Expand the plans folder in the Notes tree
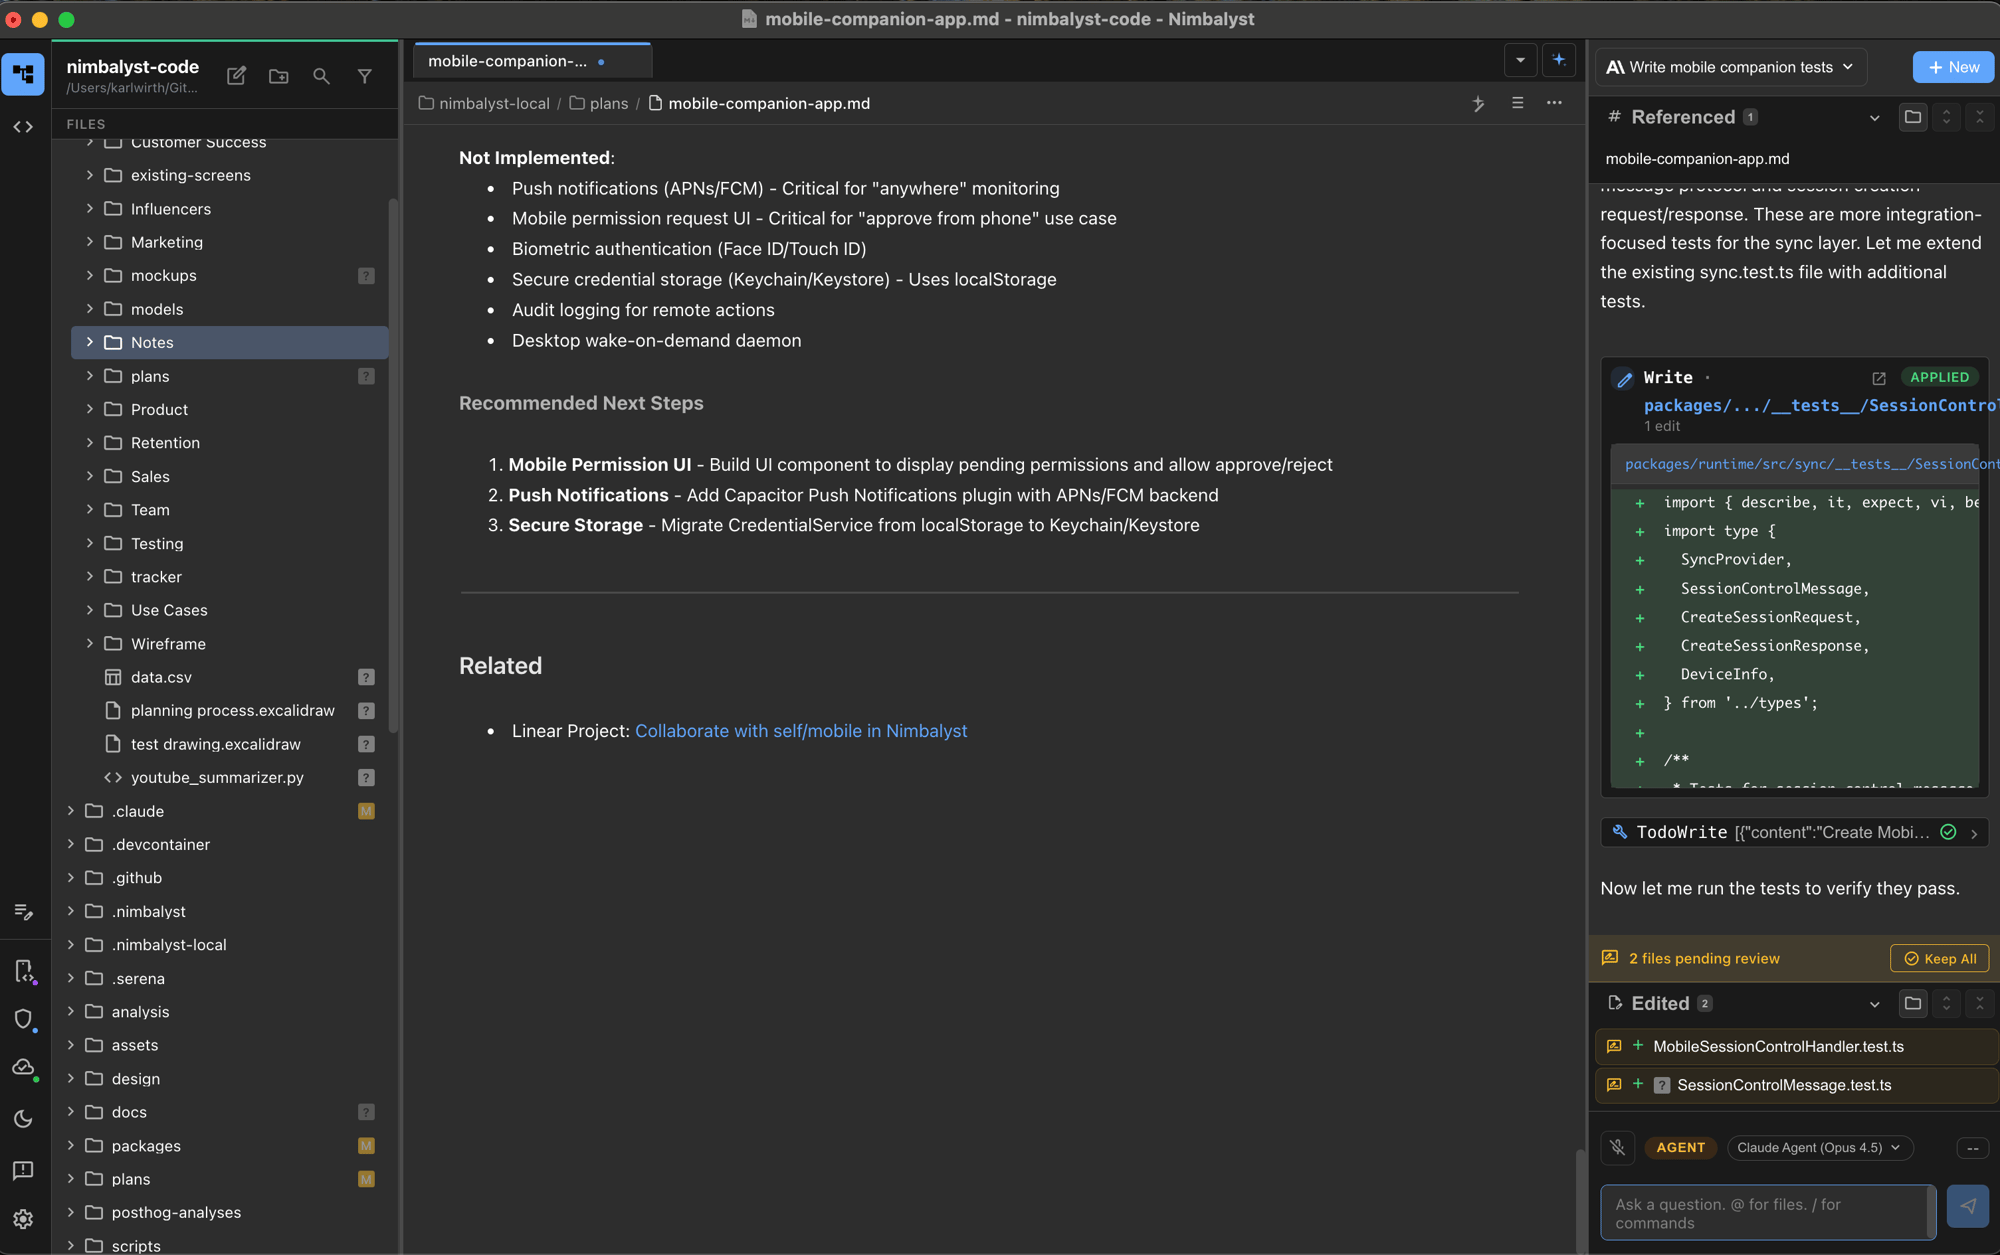 point(90,376)
